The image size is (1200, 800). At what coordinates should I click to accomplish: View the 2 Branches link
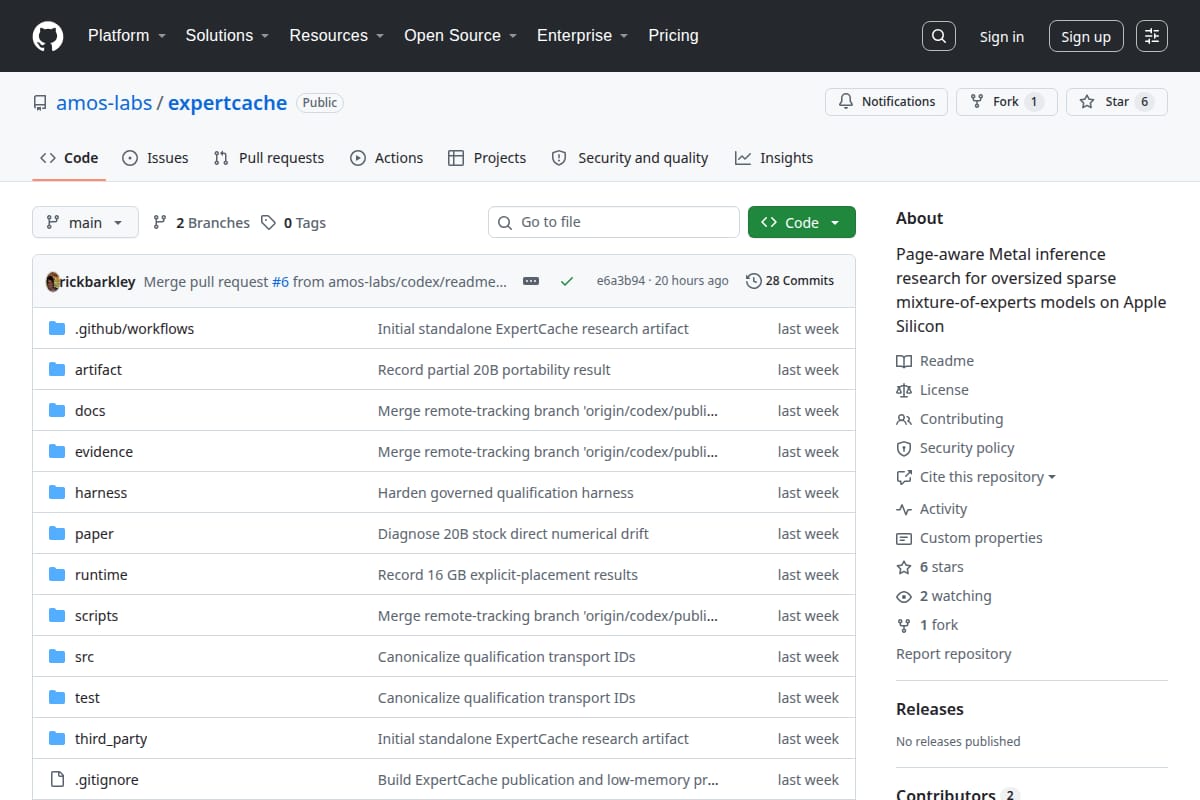coord(201,222)
